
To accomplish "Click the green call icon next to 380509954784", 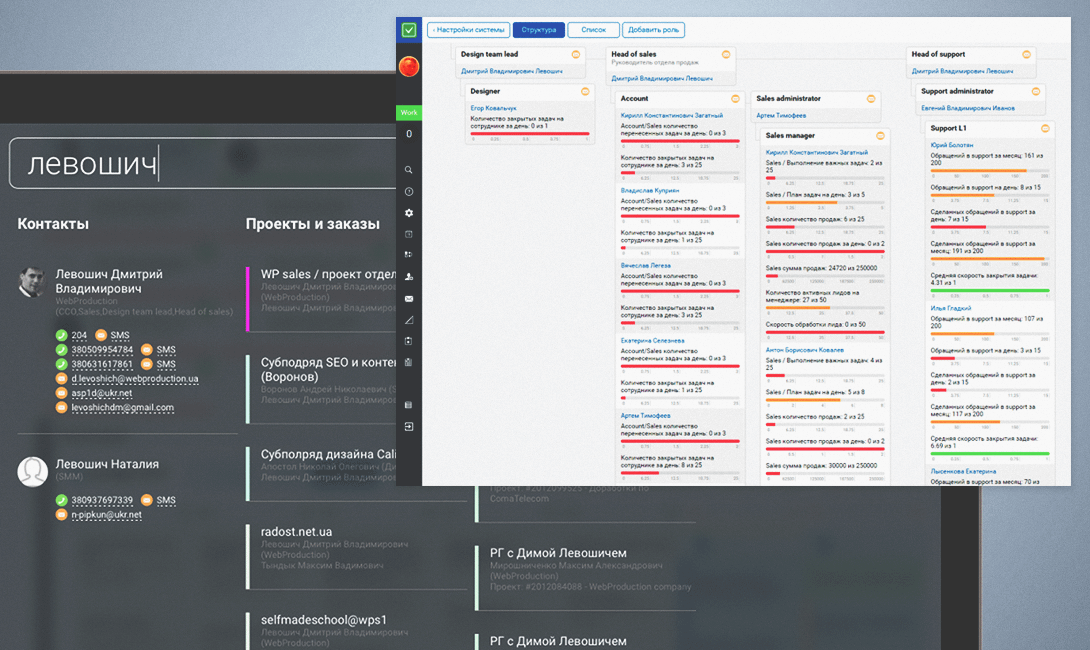I will click(62, 350).
